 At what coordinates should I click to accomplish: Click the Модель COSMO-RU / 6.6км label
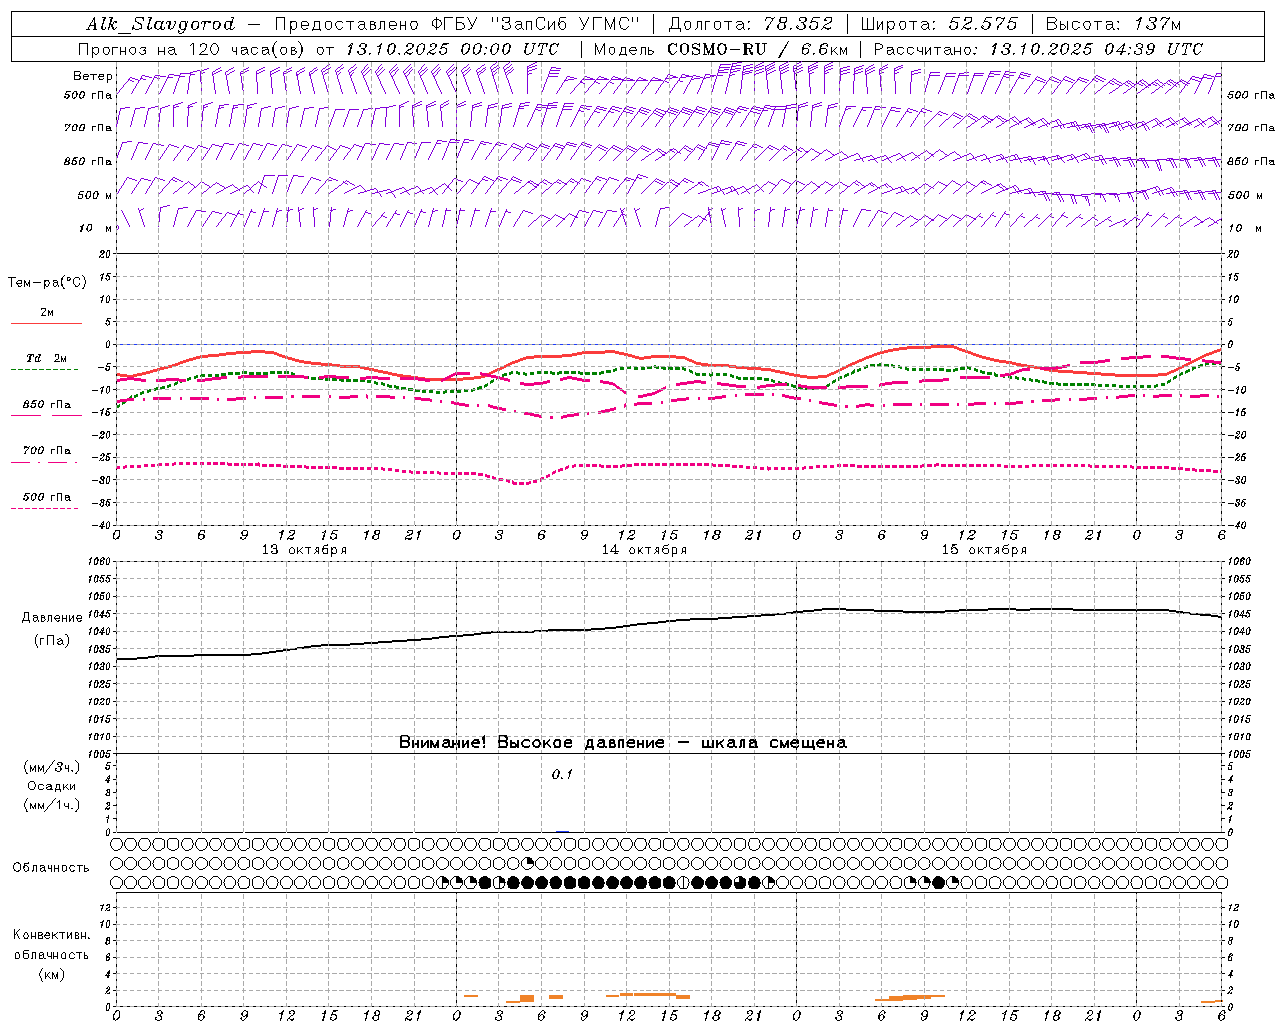point(721,49)
